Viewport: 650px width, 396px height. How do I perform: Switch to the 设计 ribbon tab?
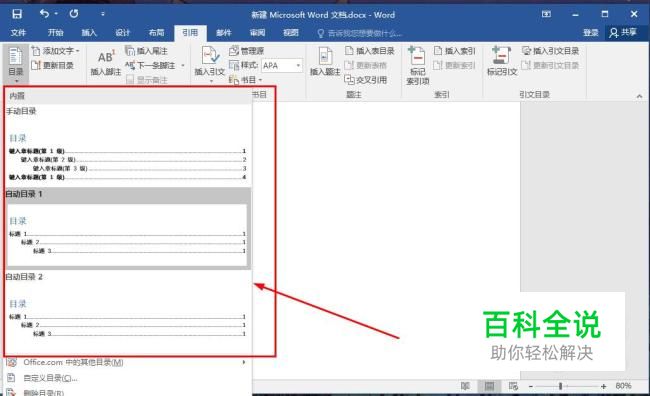pyautogui.click(x=123, y=33)
